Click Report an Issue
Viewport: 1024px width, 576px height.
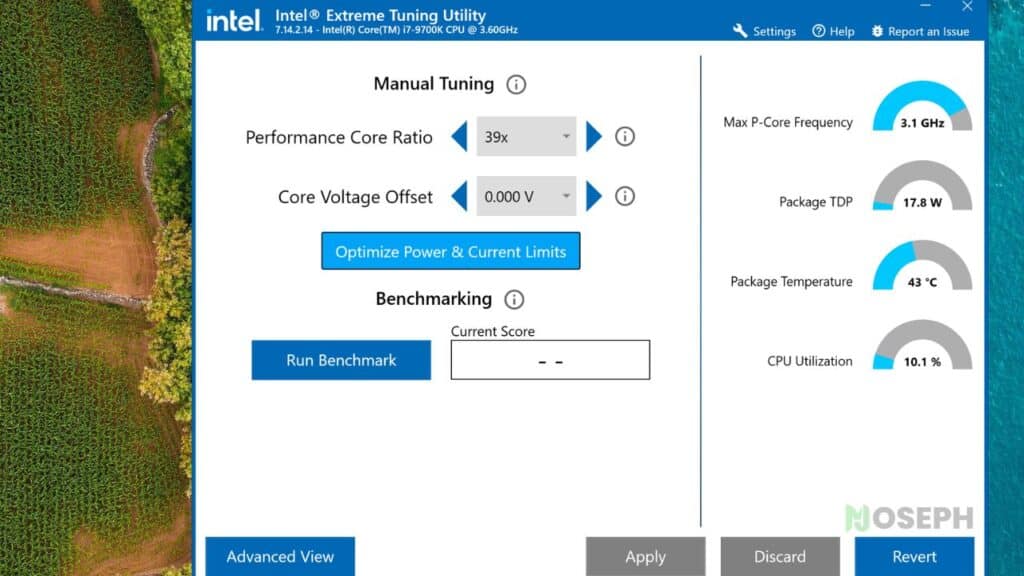[x=920, y=31]
